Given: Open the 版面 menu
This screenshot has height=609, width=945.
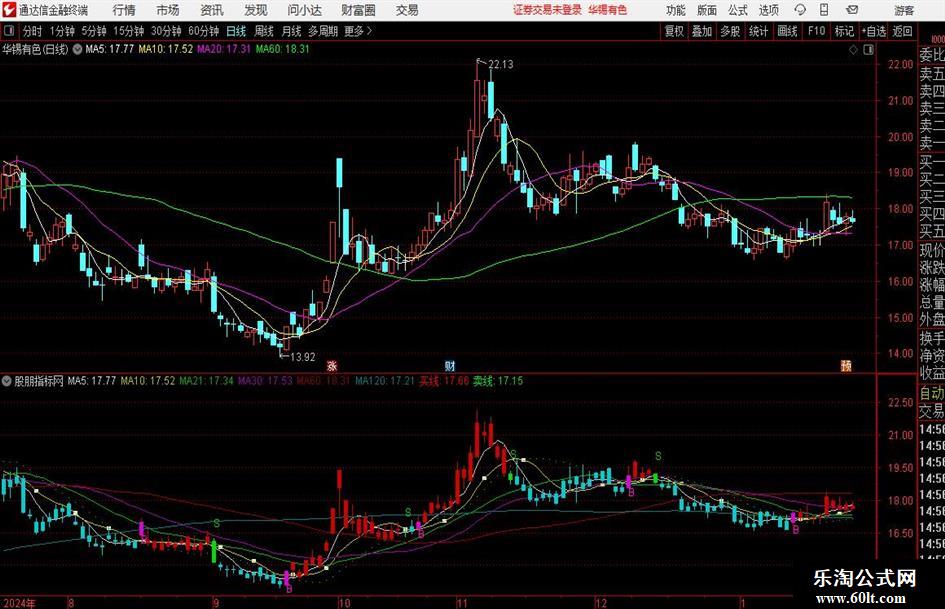Looking at the screenshot, I should (x=707, y=10).
